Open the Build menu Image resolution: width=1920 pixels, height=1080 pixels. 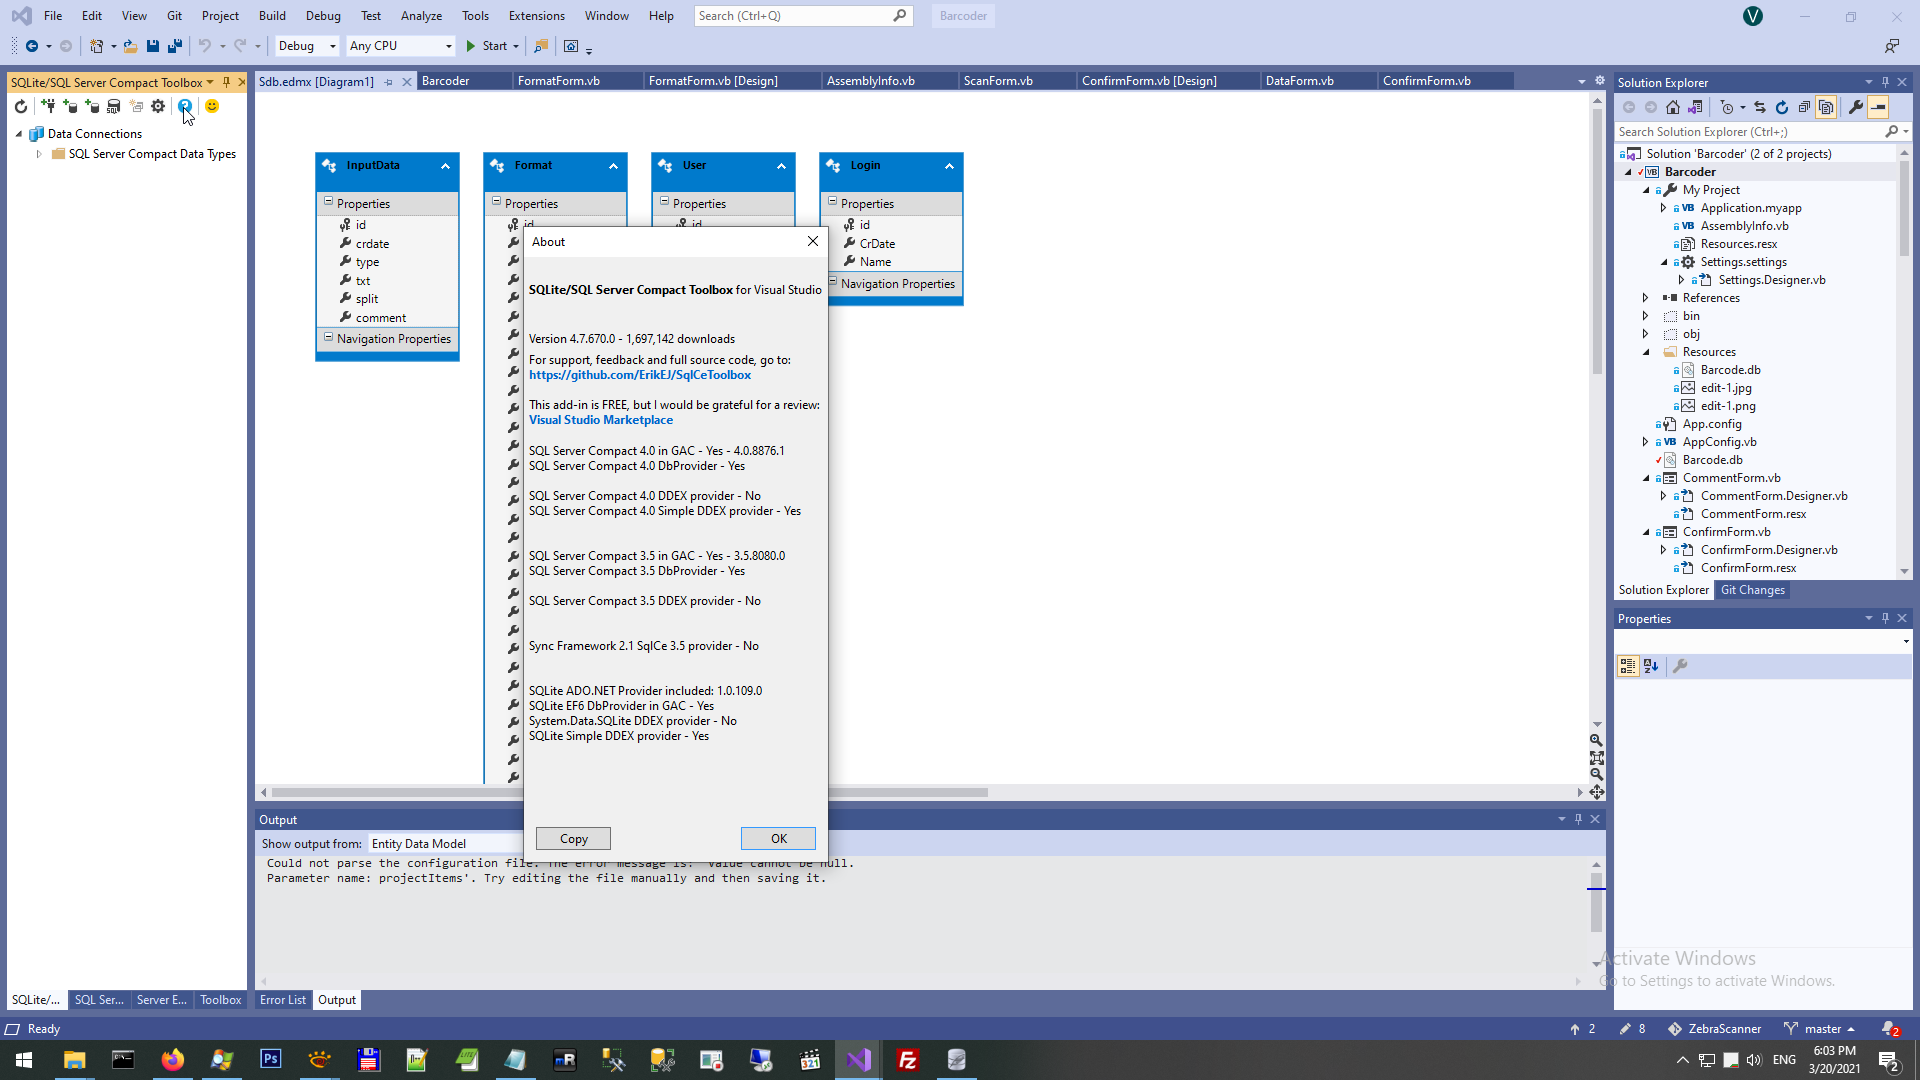pos(272,16)
